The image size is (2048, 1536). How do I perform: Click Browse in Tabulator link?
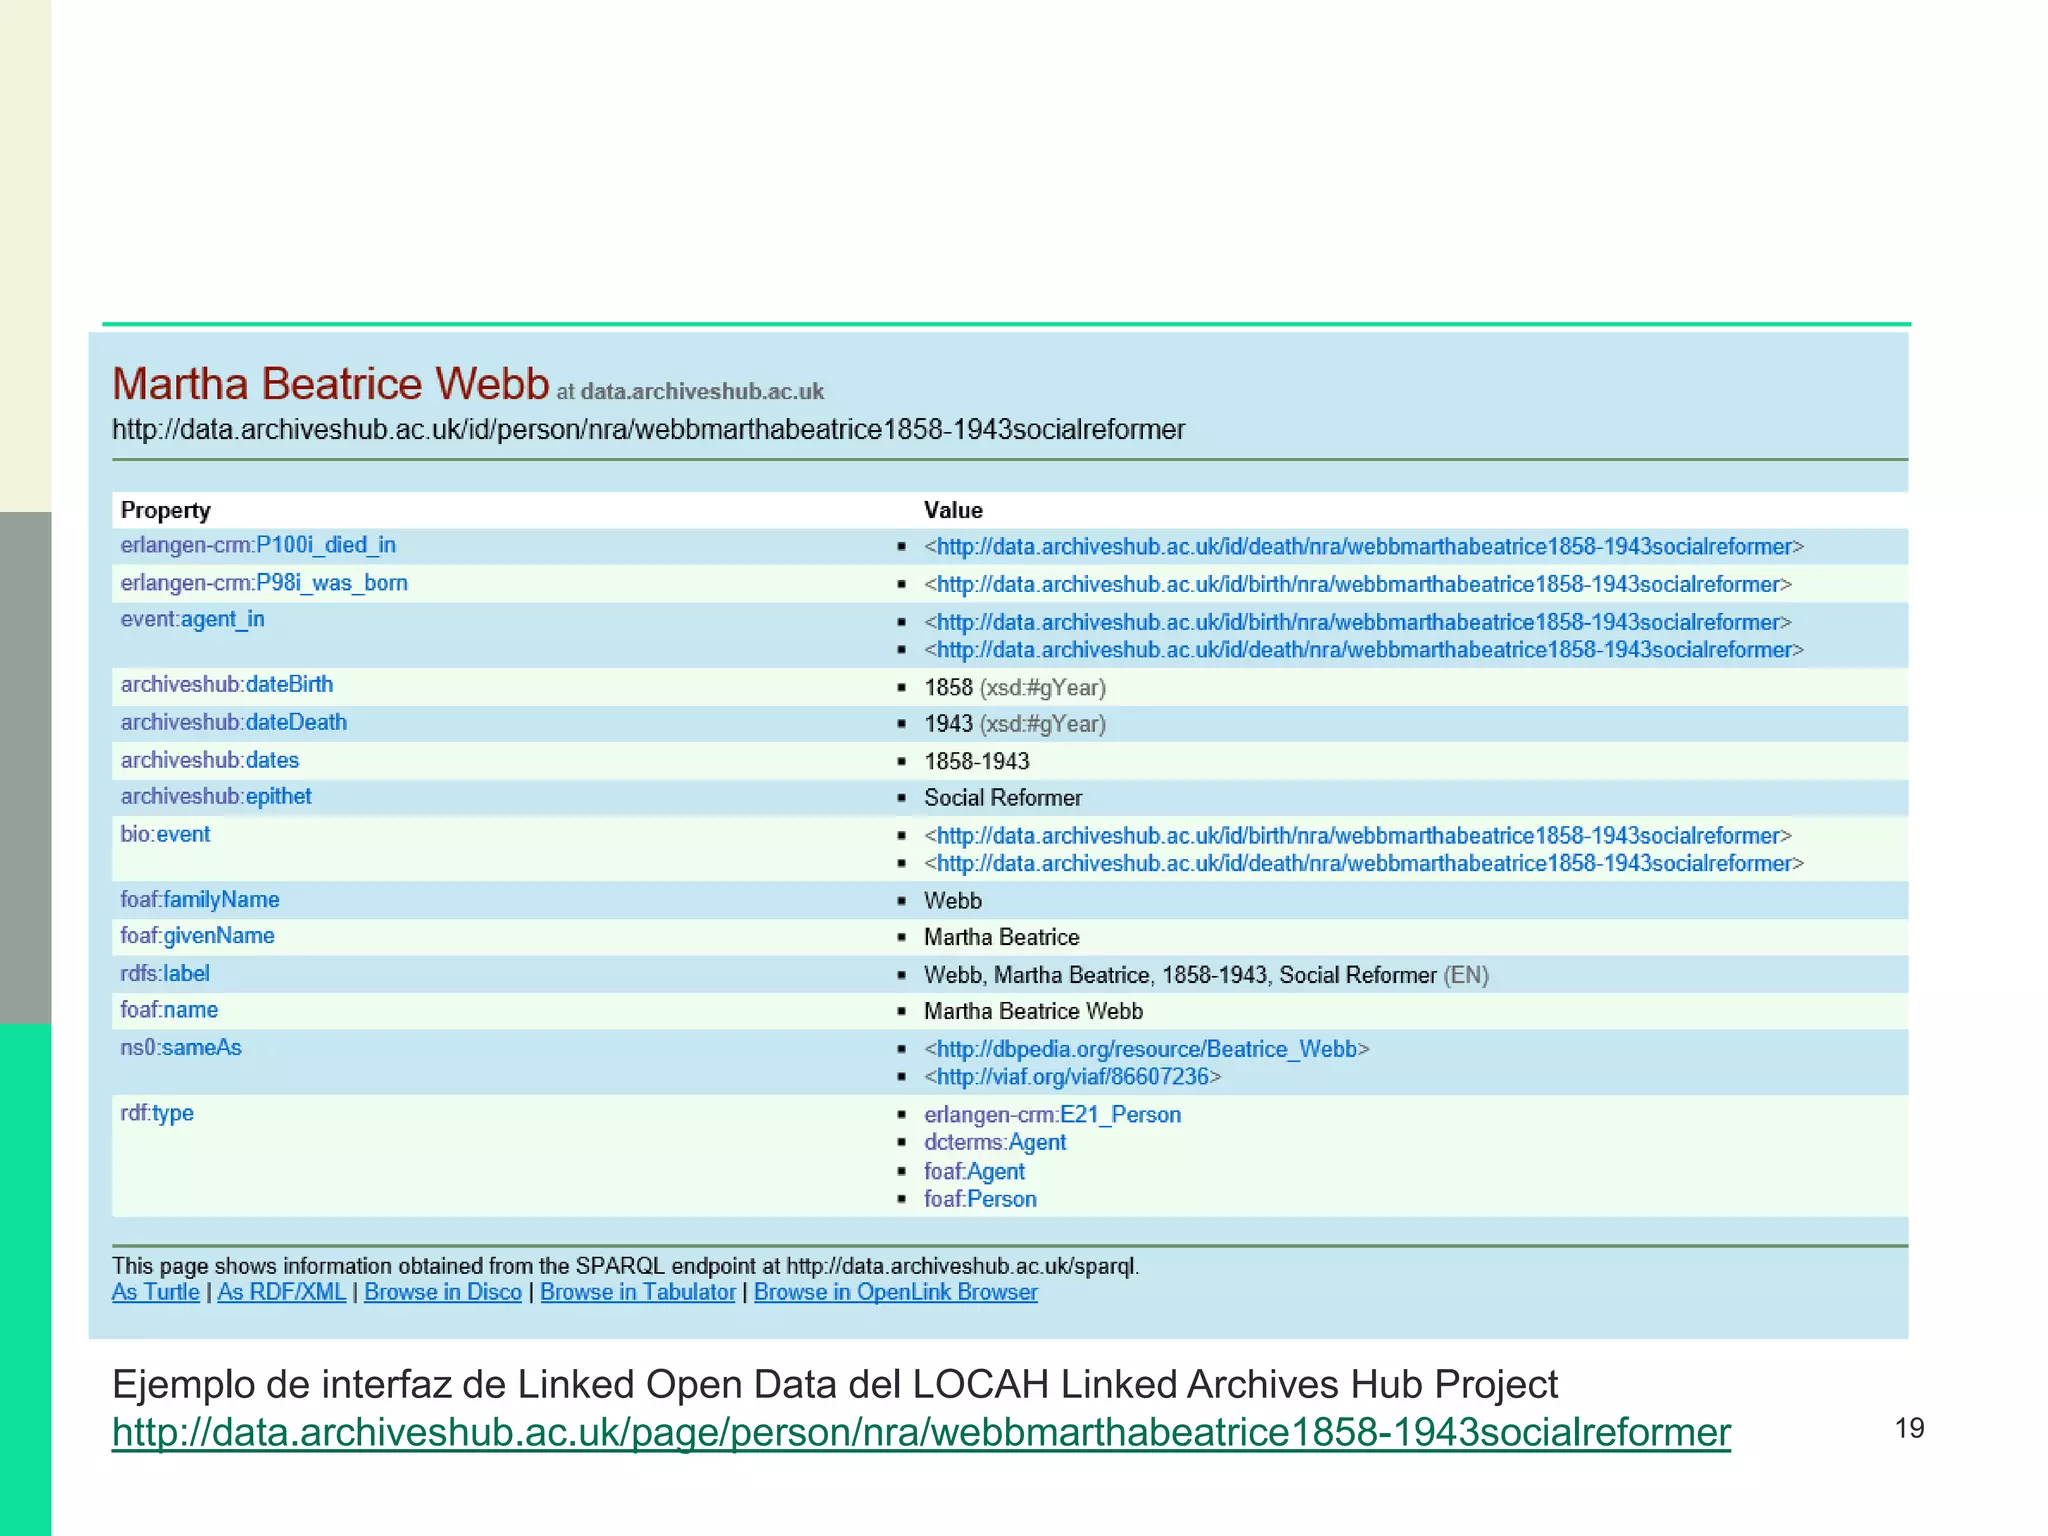638,1292
